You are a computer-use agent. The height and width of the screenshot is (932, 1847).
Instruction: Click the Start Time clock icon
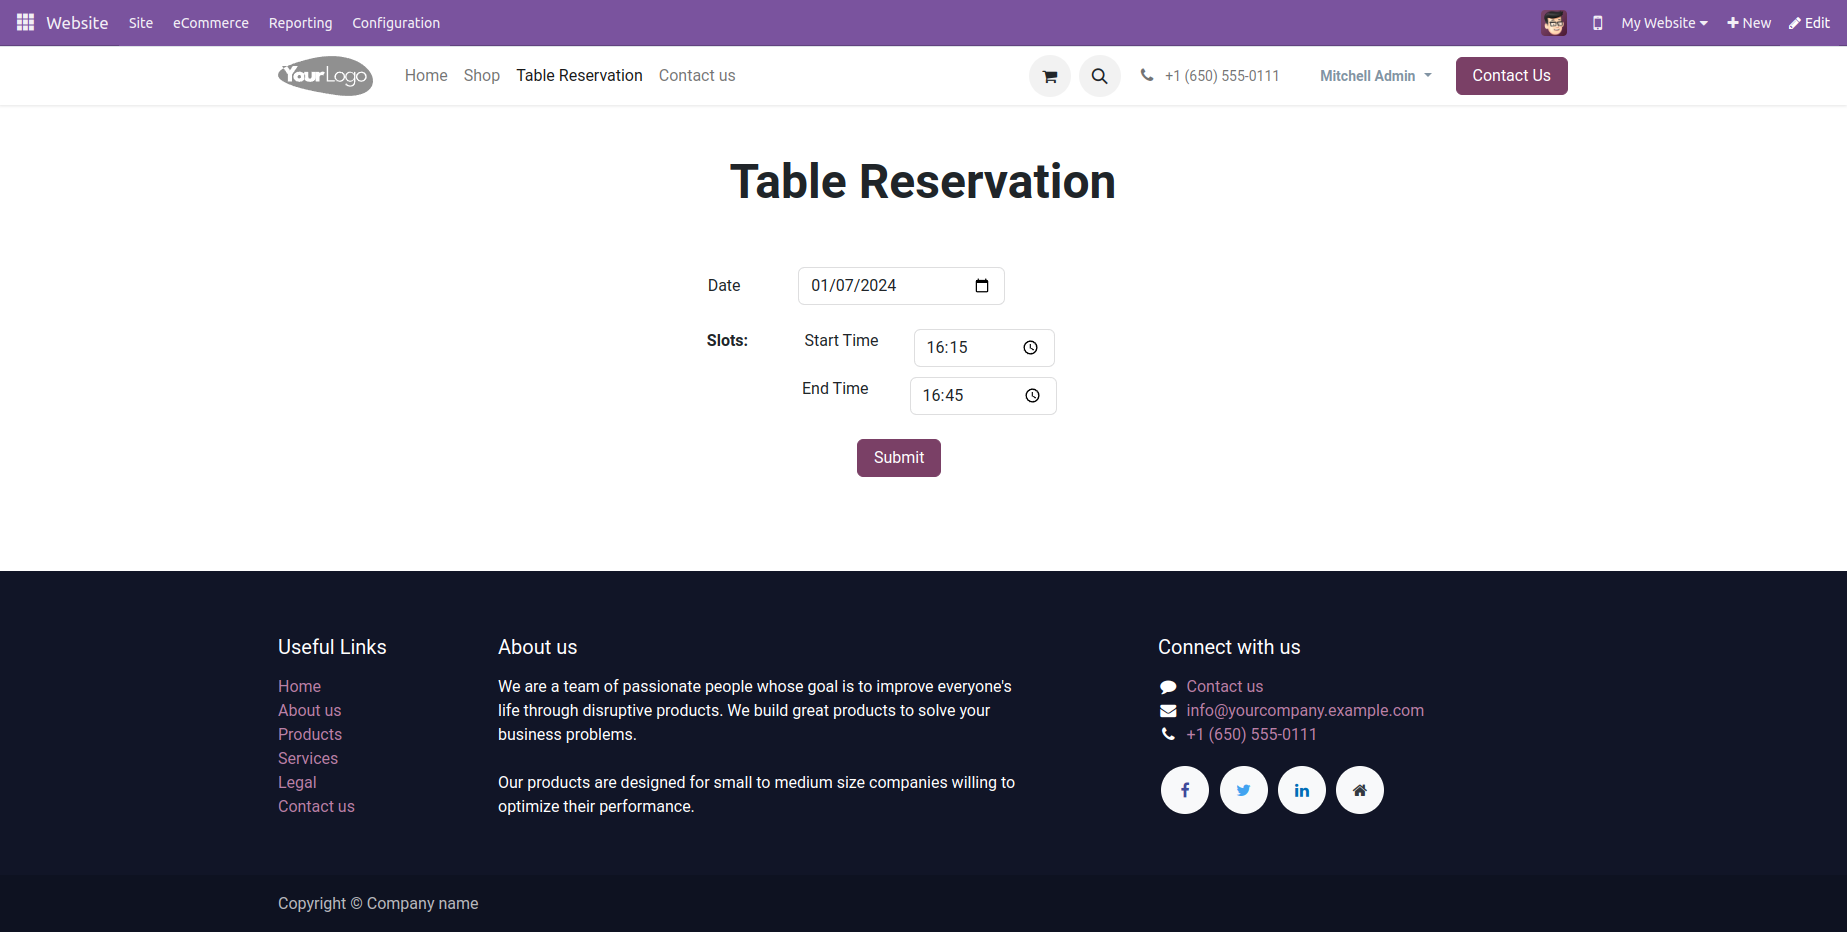[1030, 348]
